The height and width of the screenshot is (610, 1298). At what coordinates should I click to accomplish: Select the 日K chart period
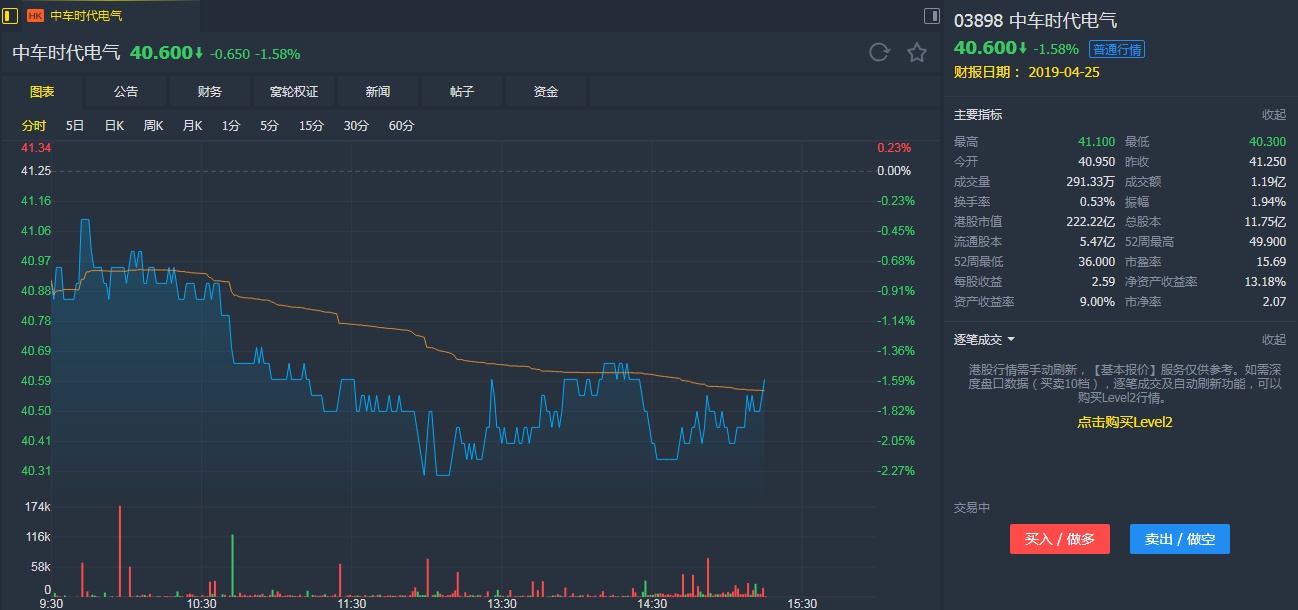[114, 126]
